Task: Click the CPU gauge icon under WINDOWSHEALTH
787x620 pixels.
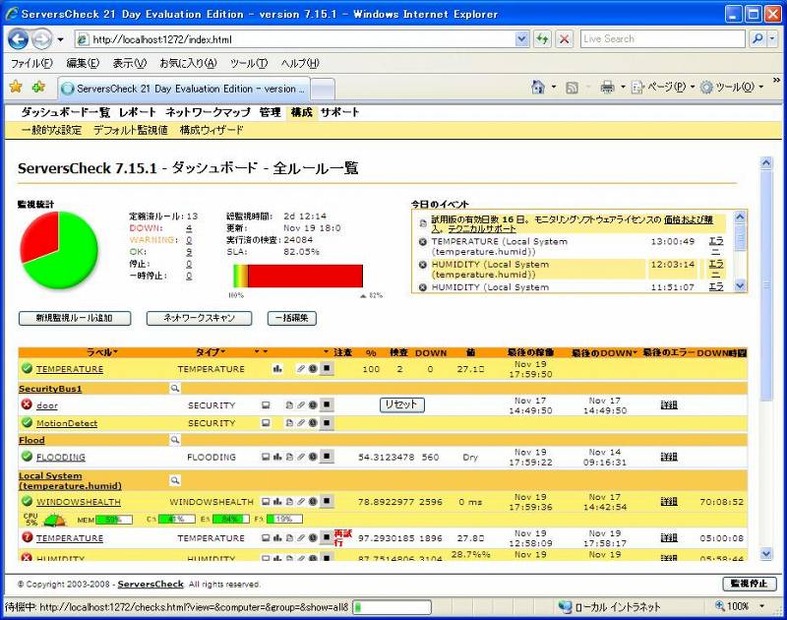Action: coord(54,520)
